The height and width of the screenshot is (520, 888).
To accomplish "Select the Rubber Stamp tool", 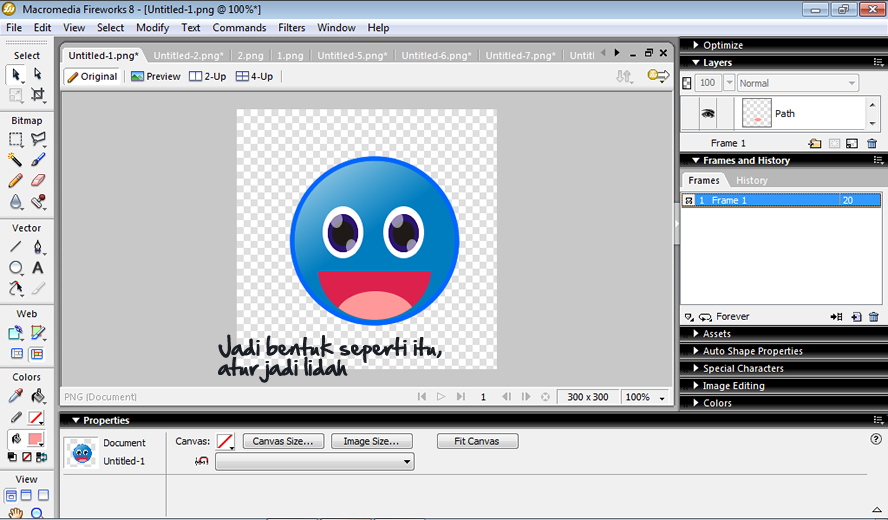I will (37, 202).
